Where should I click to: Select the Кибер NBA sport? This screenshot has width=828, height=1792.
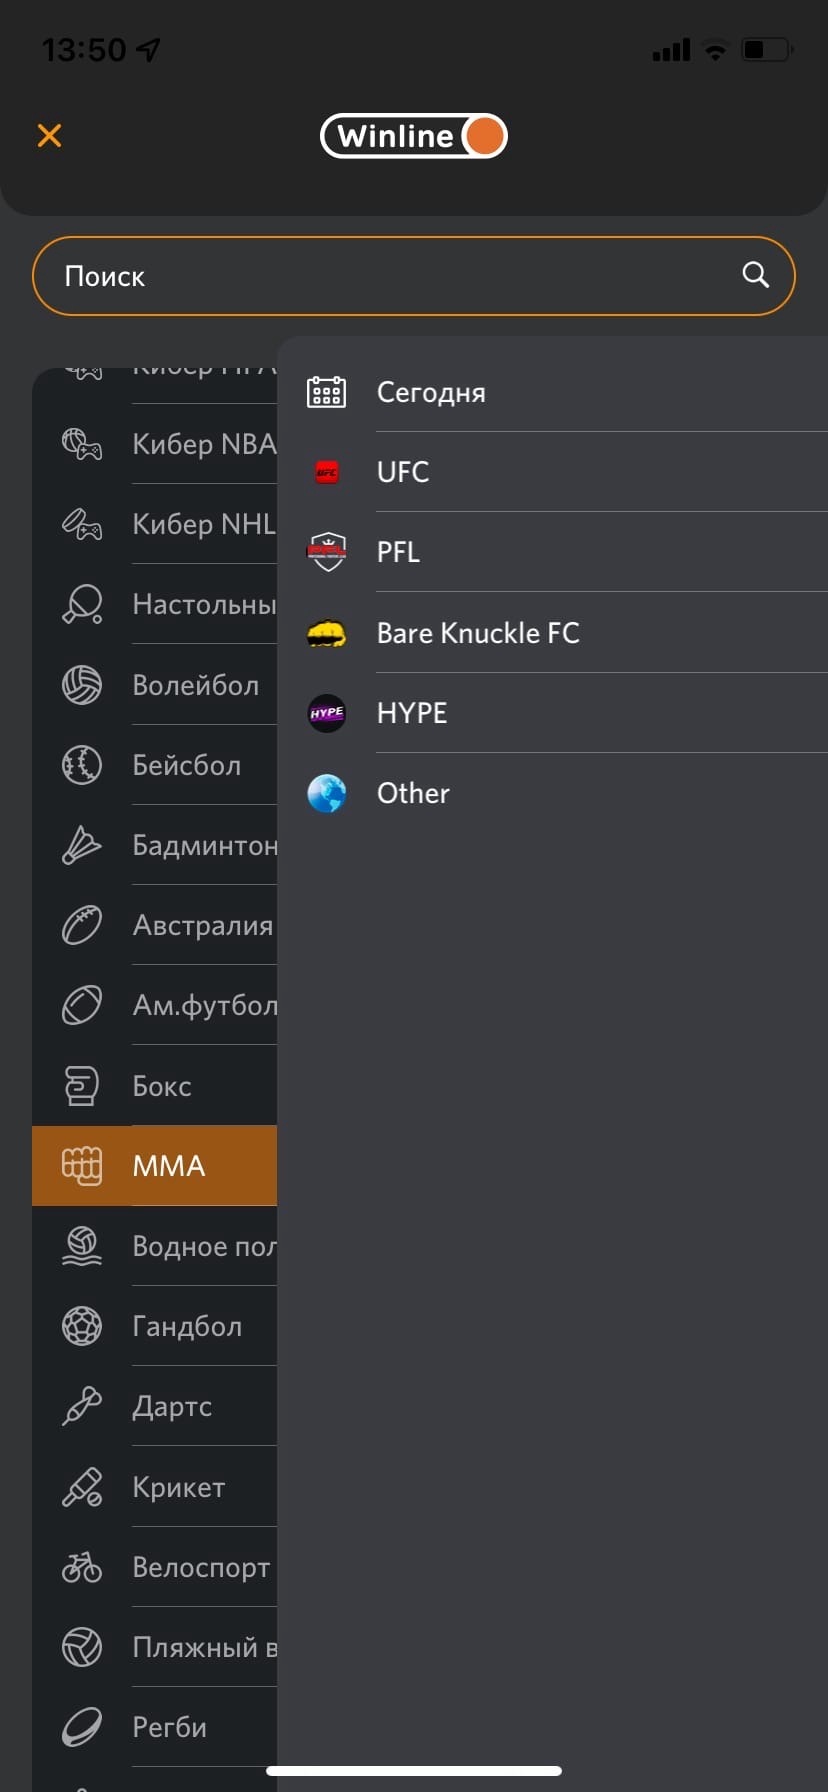click(155, 444)
